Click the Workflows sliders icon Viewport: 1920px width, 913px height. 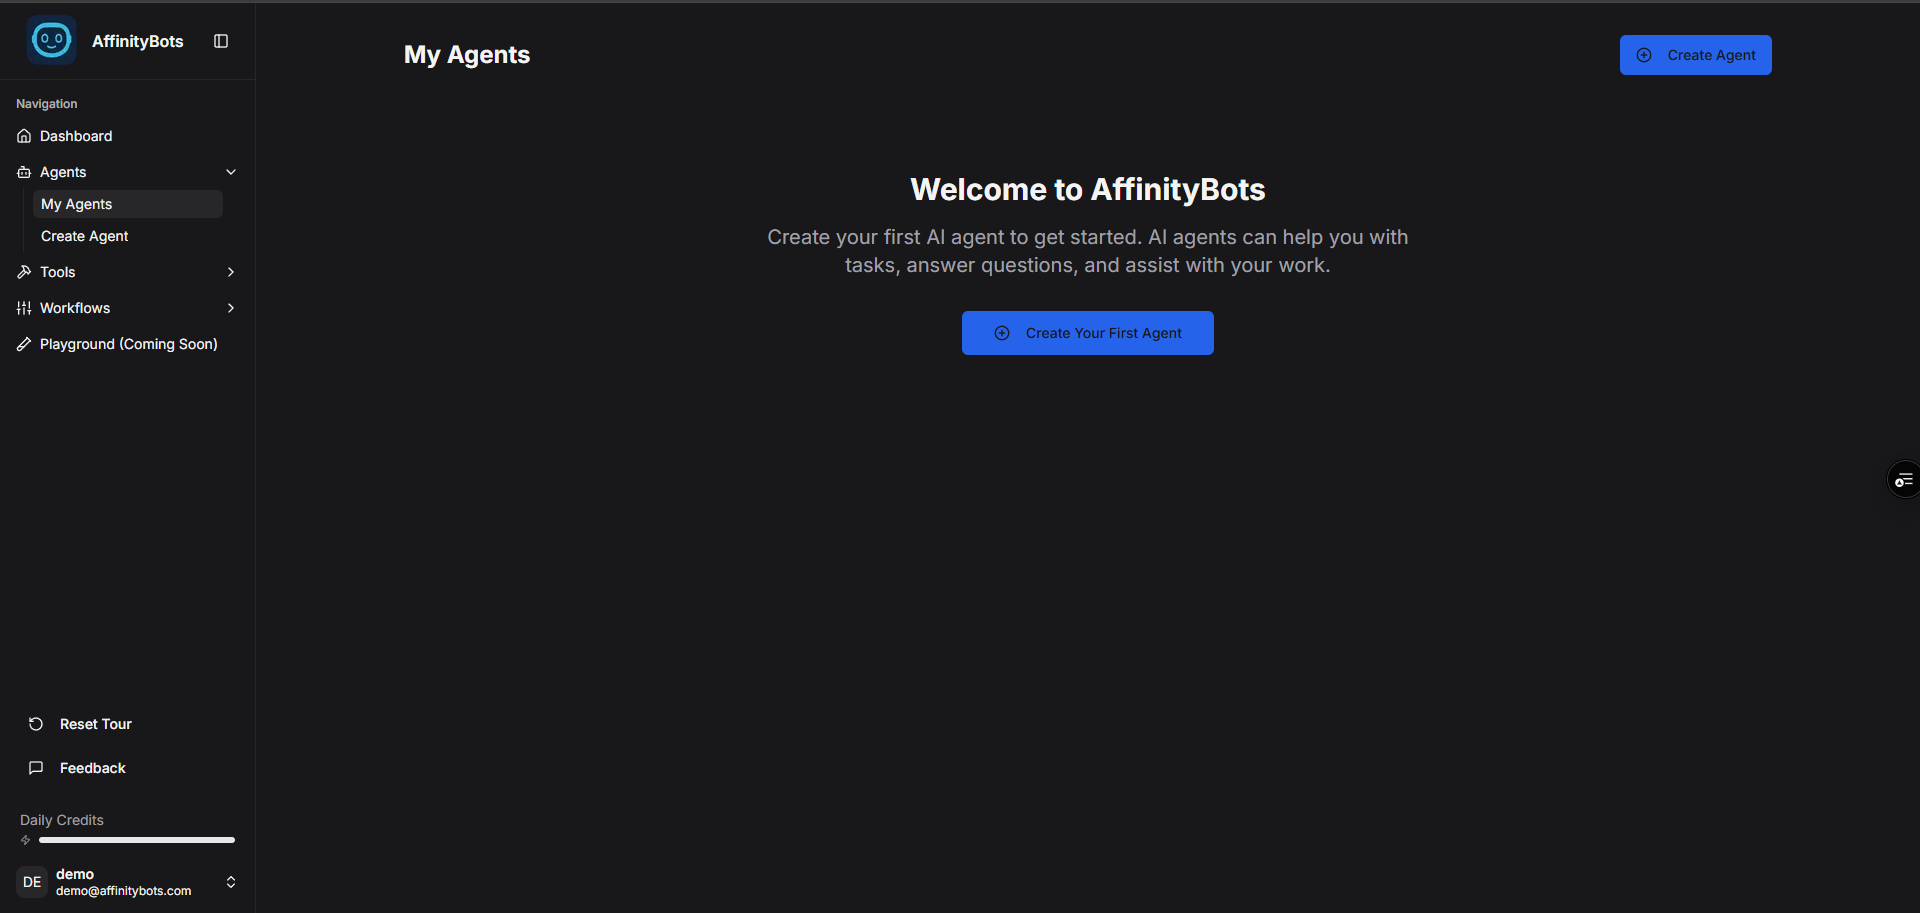coord(24,308)
